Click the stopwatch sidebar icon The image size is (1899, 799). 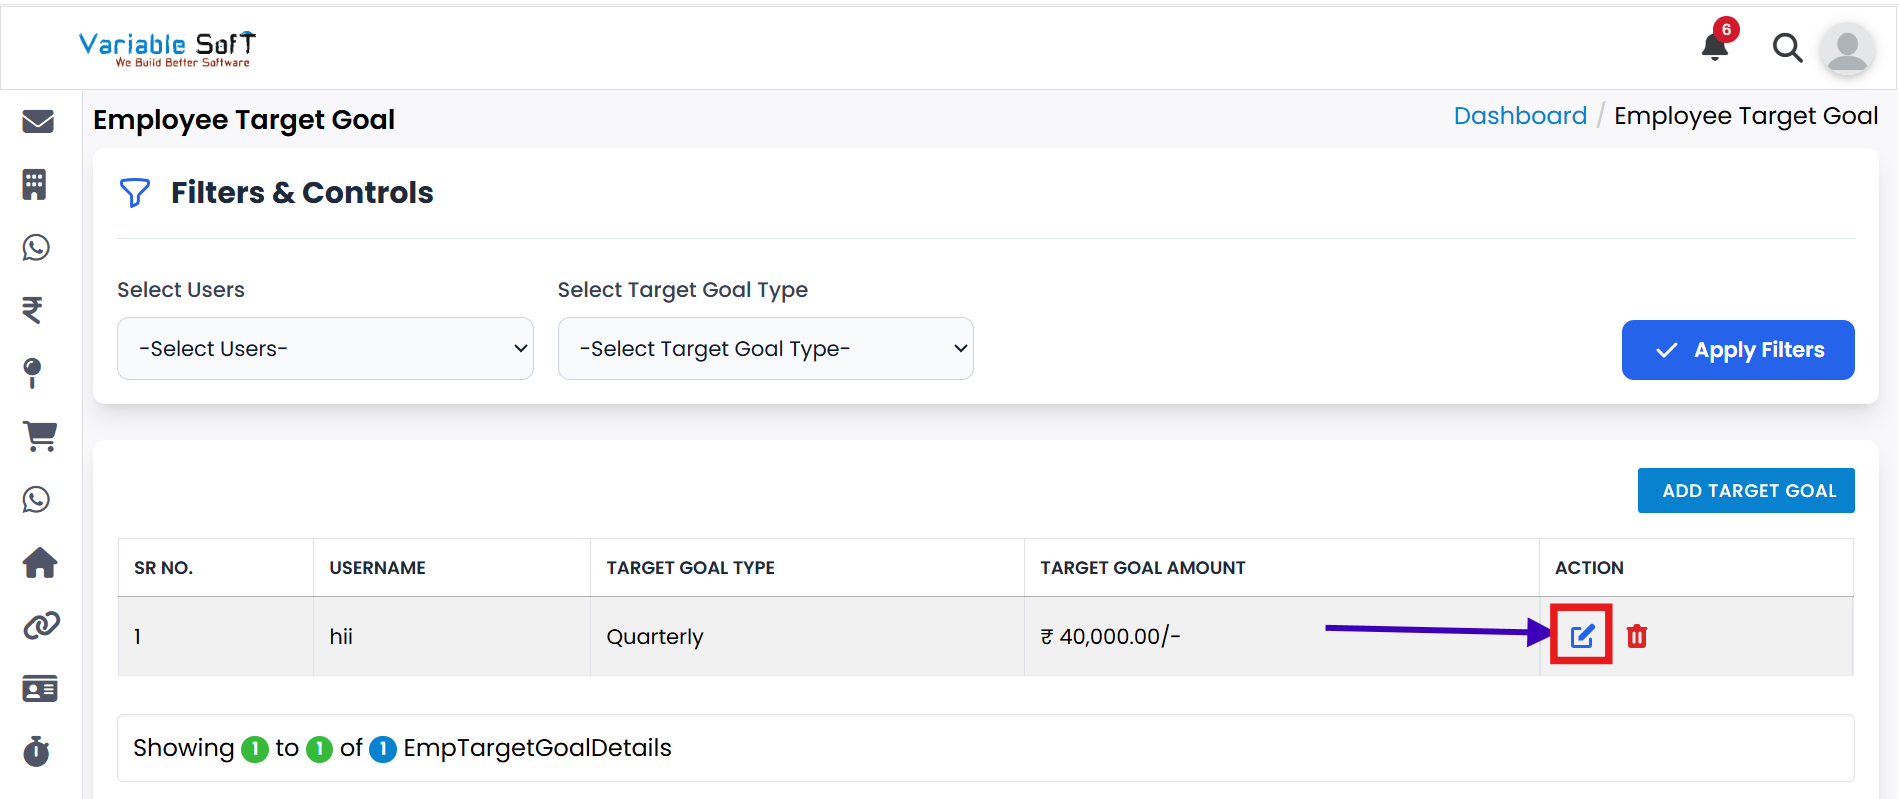37,751
